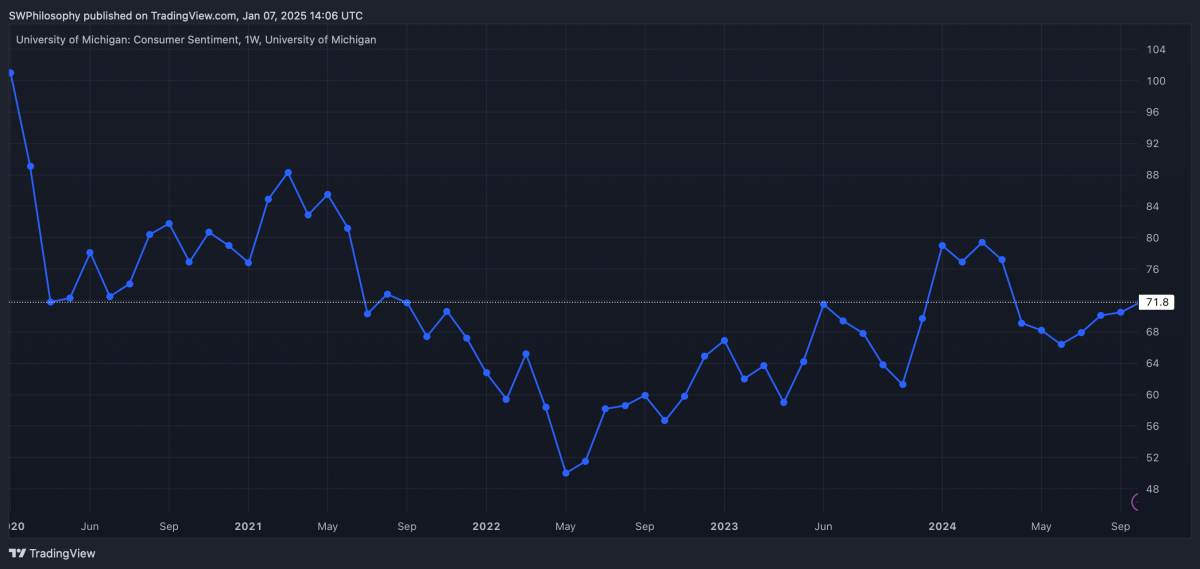This screenshot has height=569, width=1200.
Task: Click the 71.8 current price label
Action: [x=1157, y=302]
